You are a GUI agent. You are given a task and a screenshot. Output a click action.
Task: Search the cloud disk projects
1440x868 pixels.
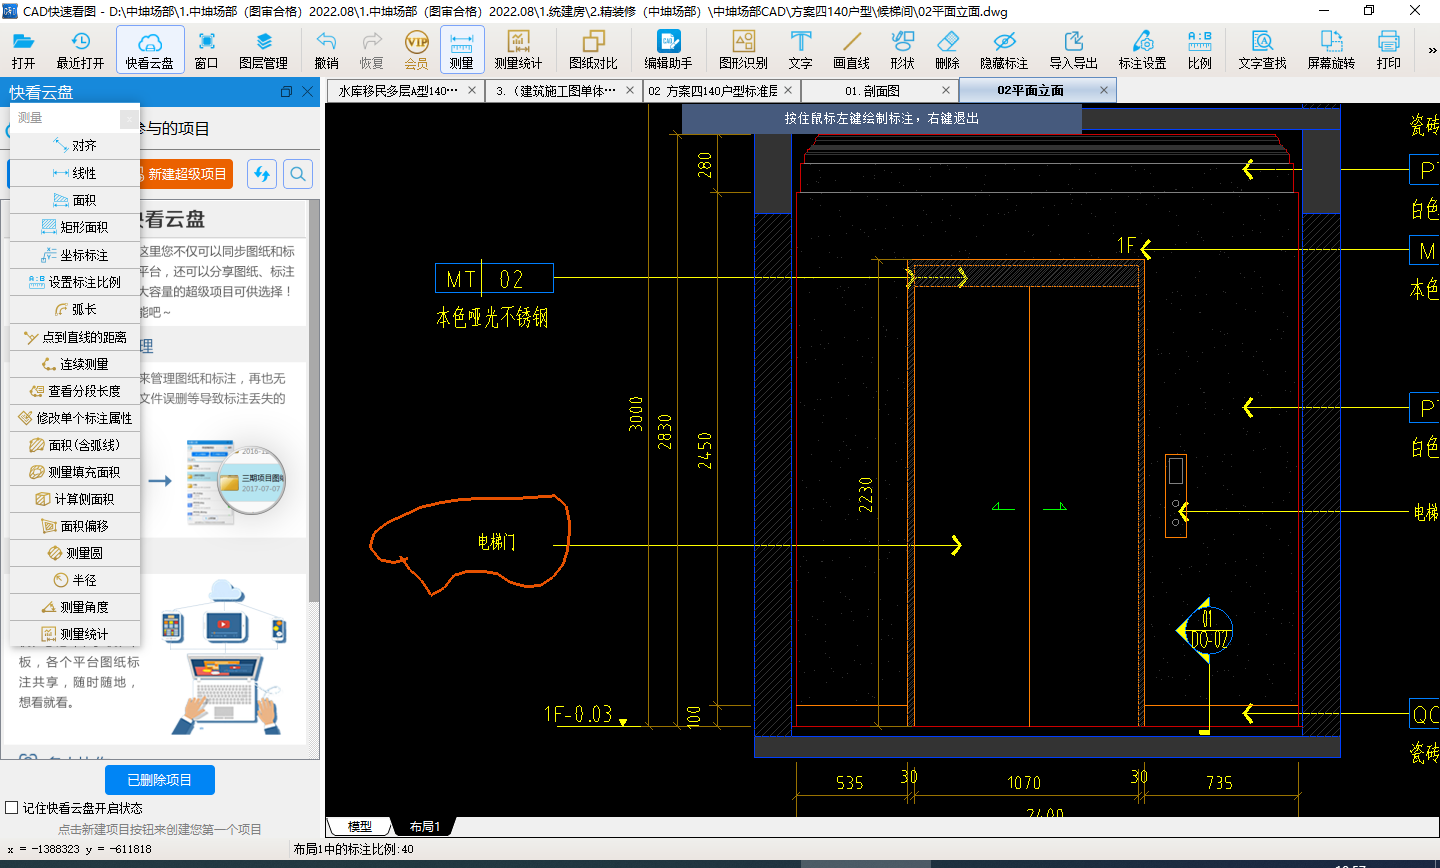point(298,174)
